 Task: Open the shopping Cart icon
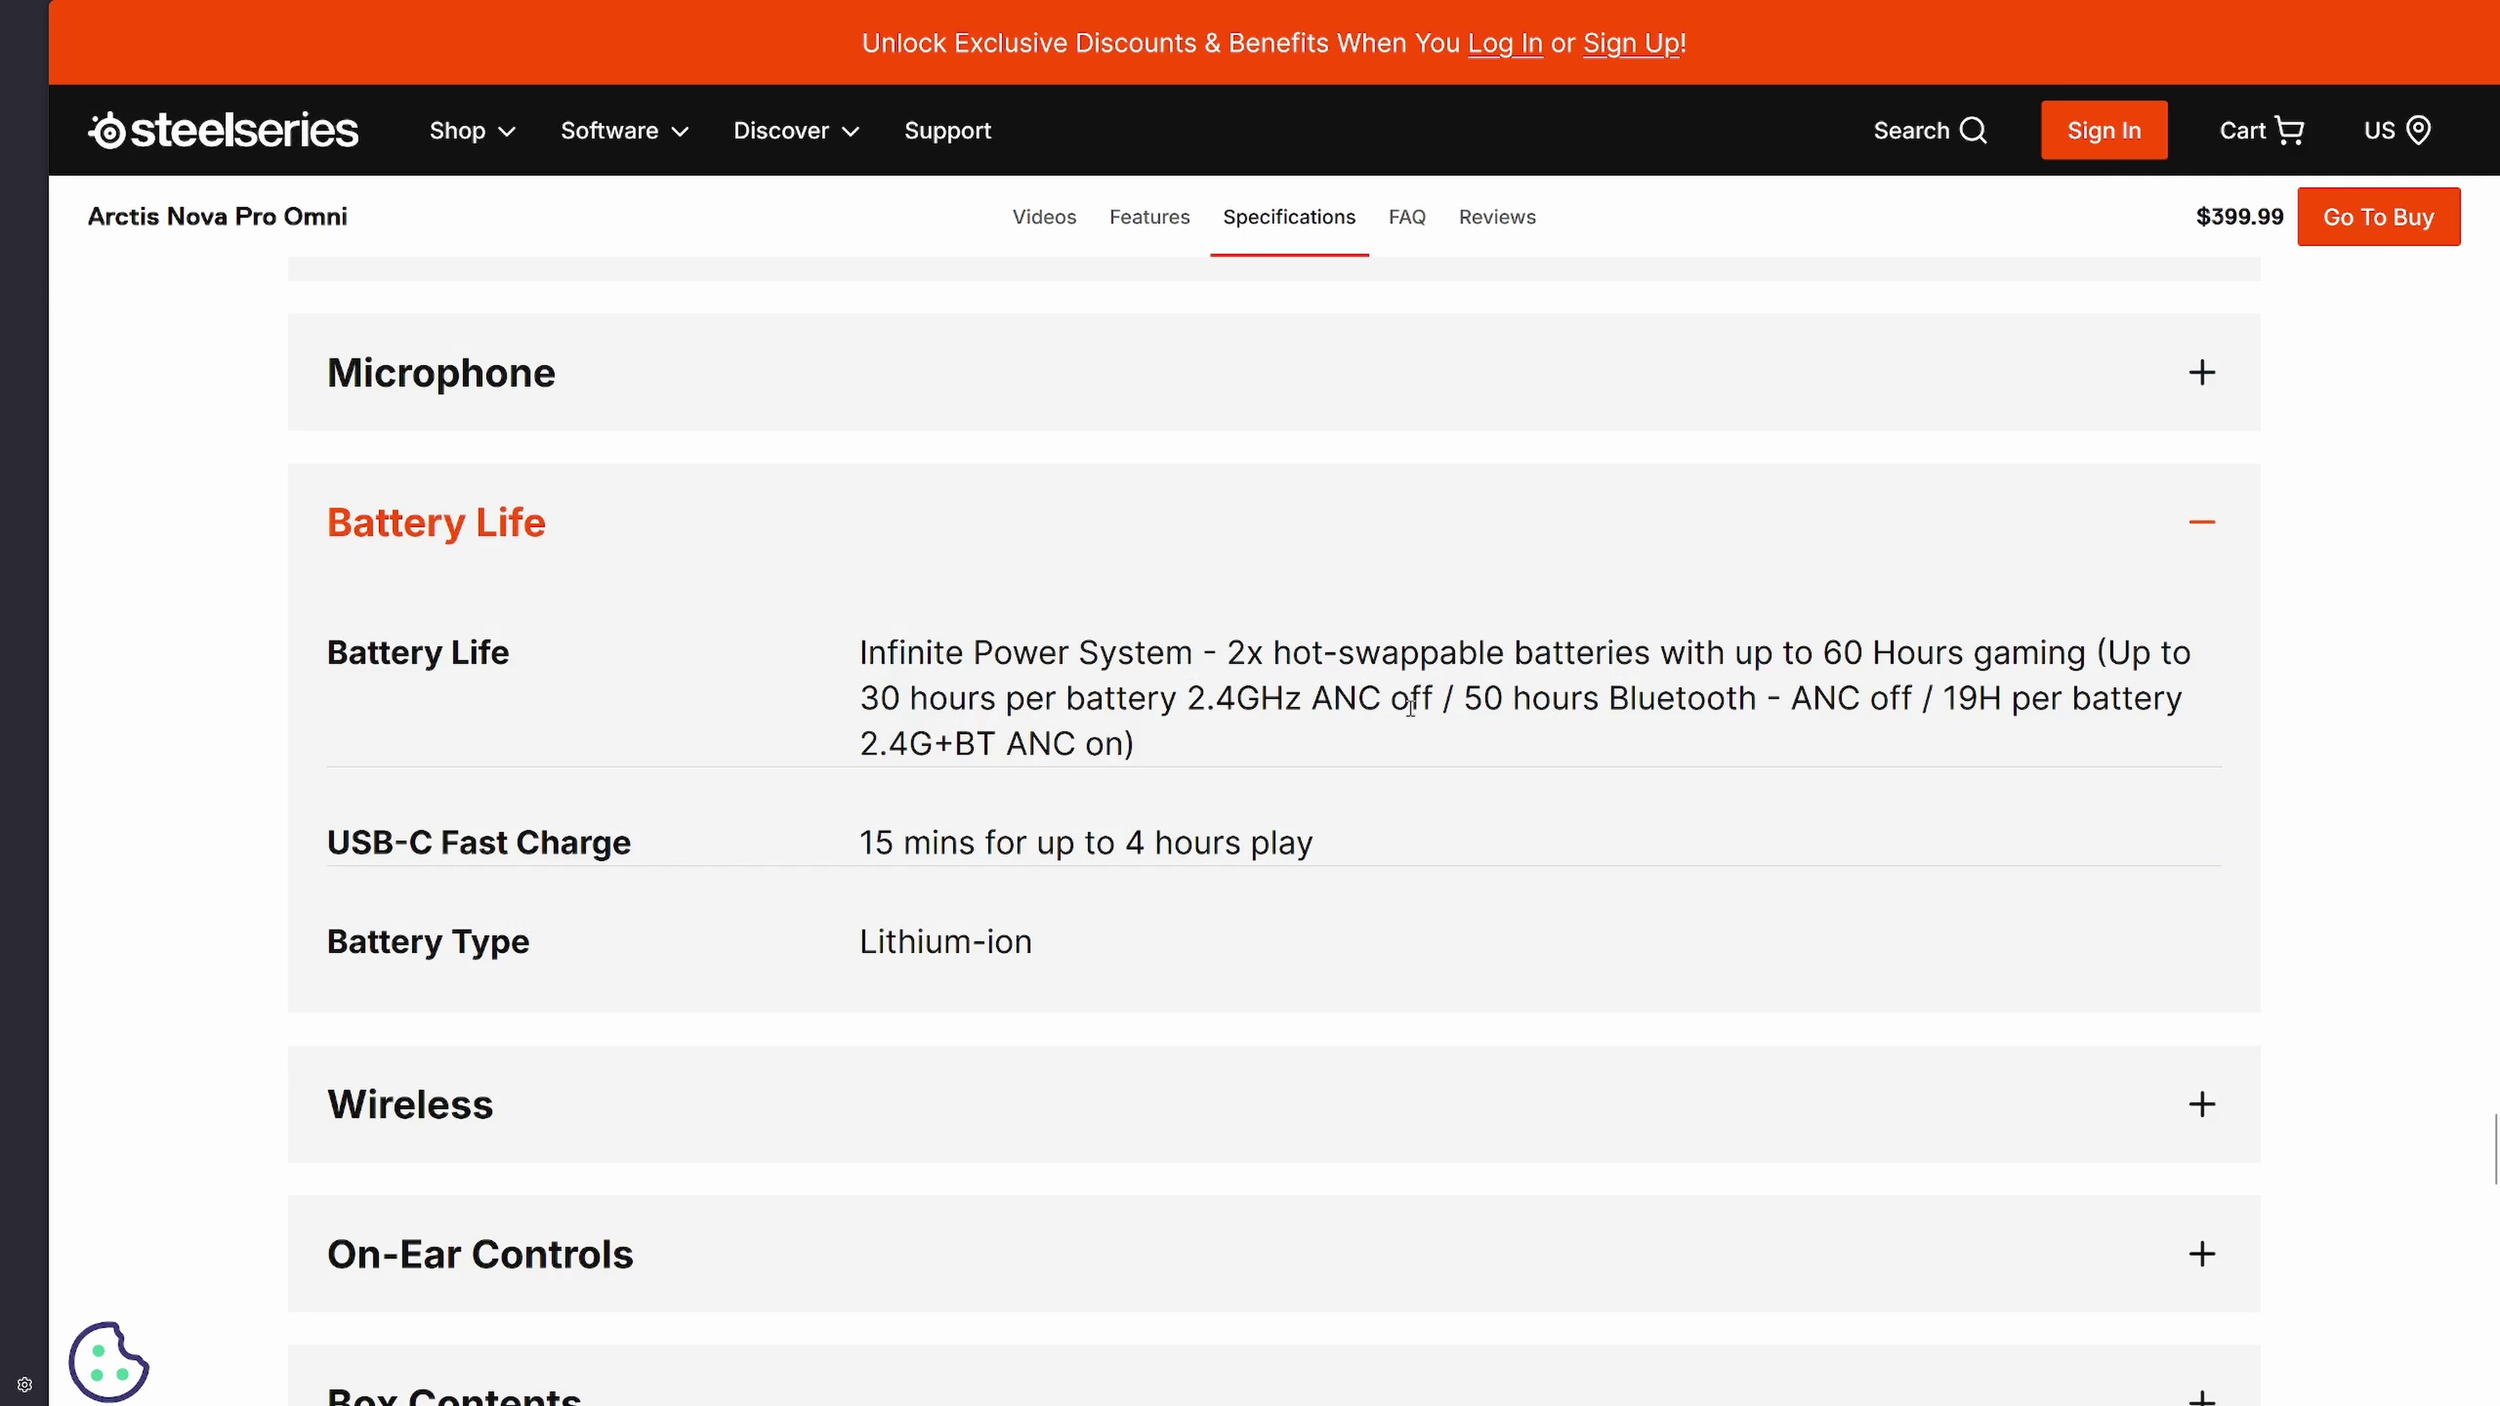click(2289, 130)
